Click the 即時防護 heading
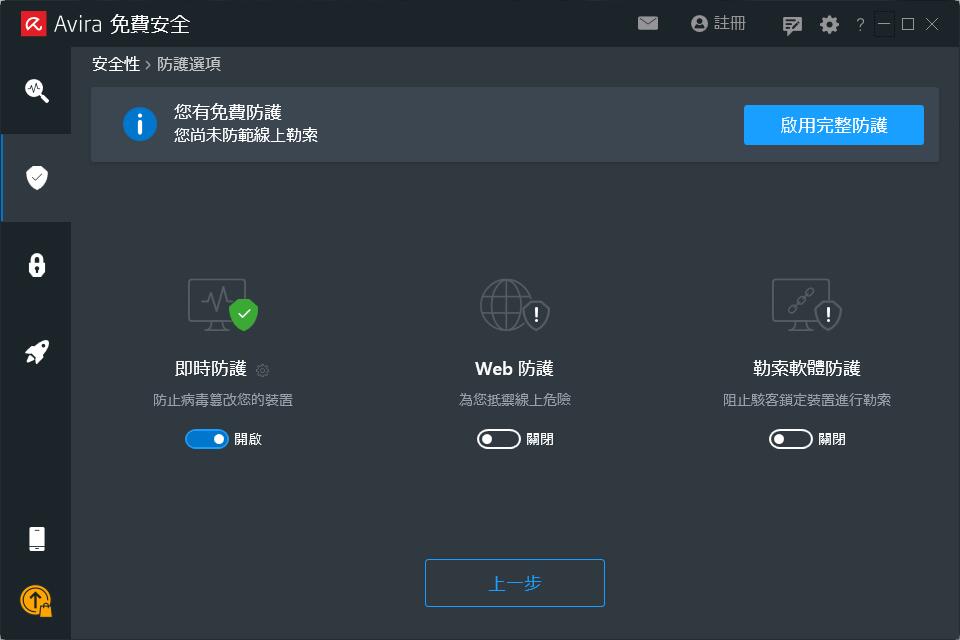The width and height of the screenshot is (960, 640). [x=211, y=369]
